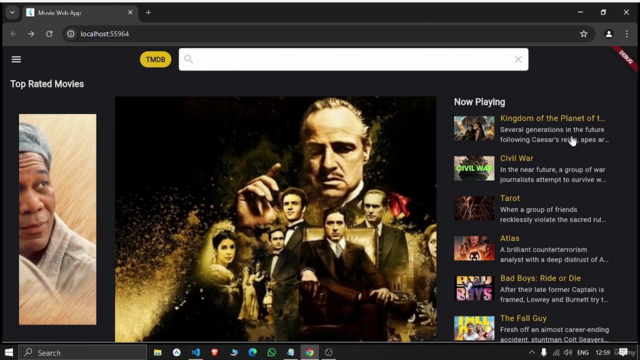Image resolution: width=640 pixels, height=360 pixels.
Task: Select The Fall Guy thumbnail image
Action: [x=474, y=328]
